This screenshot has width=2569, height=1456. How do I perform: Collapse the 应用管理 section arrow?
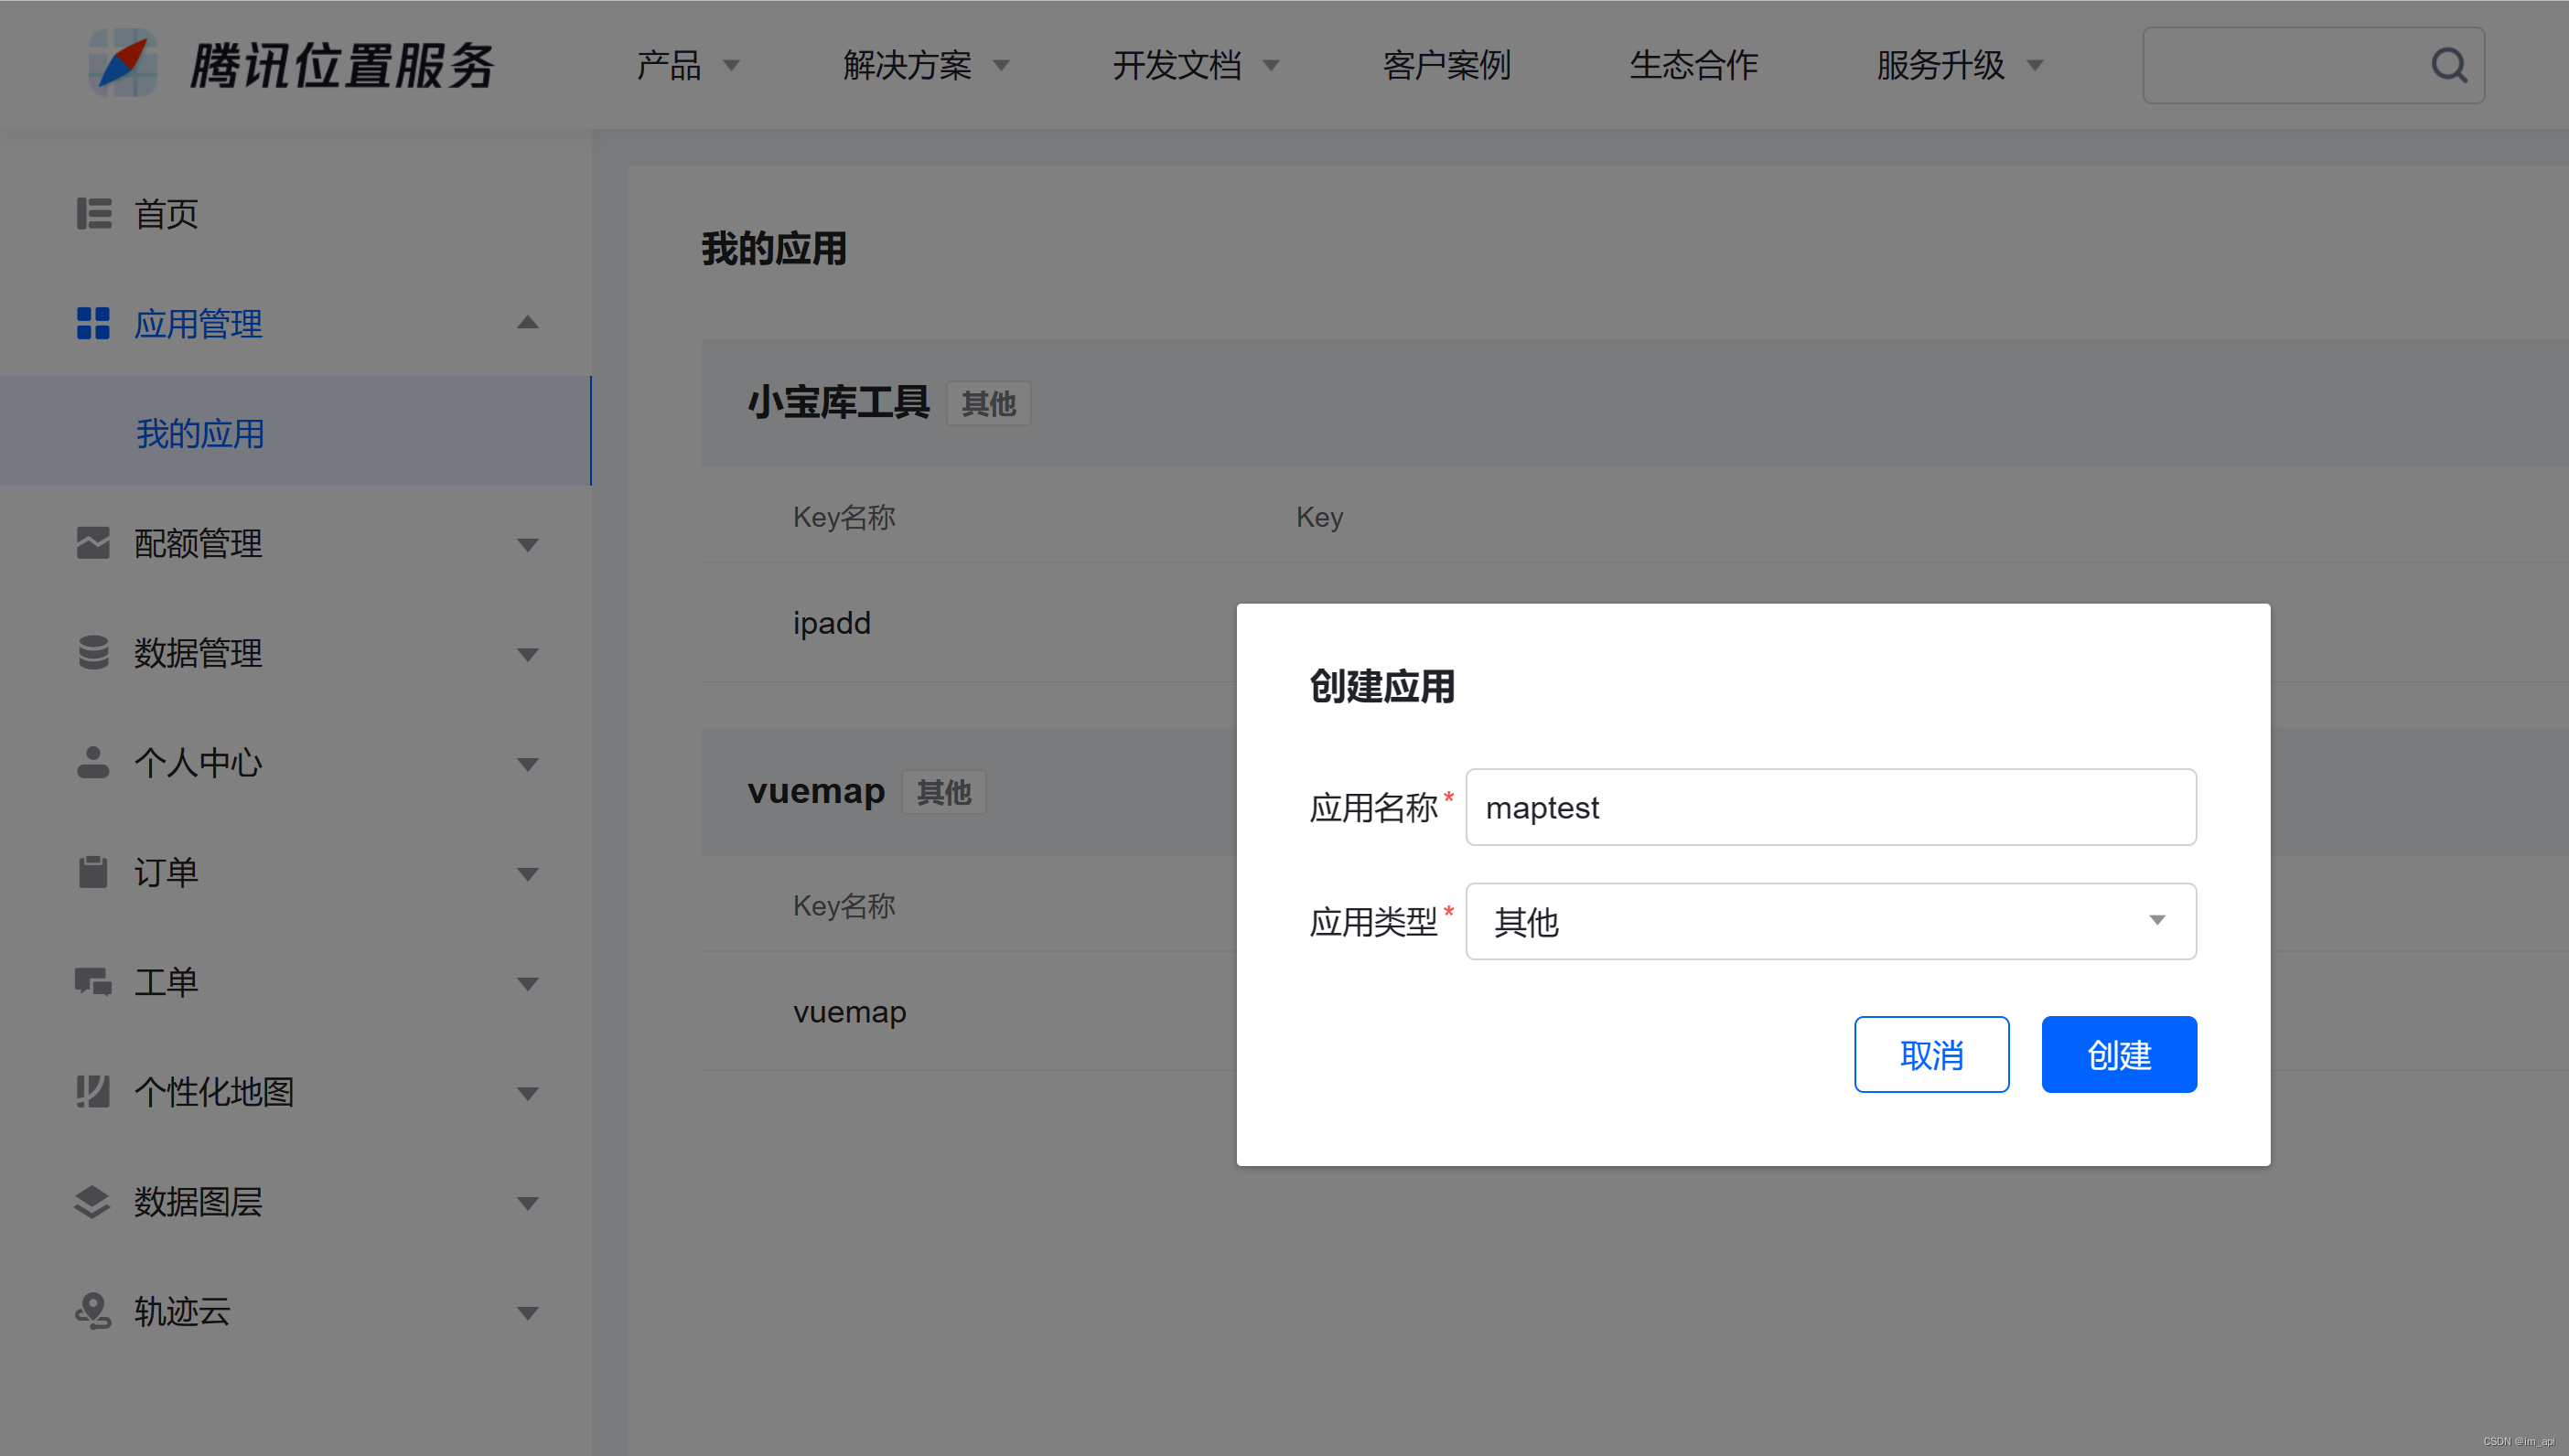pyautogui.click(x=527, y=323)
